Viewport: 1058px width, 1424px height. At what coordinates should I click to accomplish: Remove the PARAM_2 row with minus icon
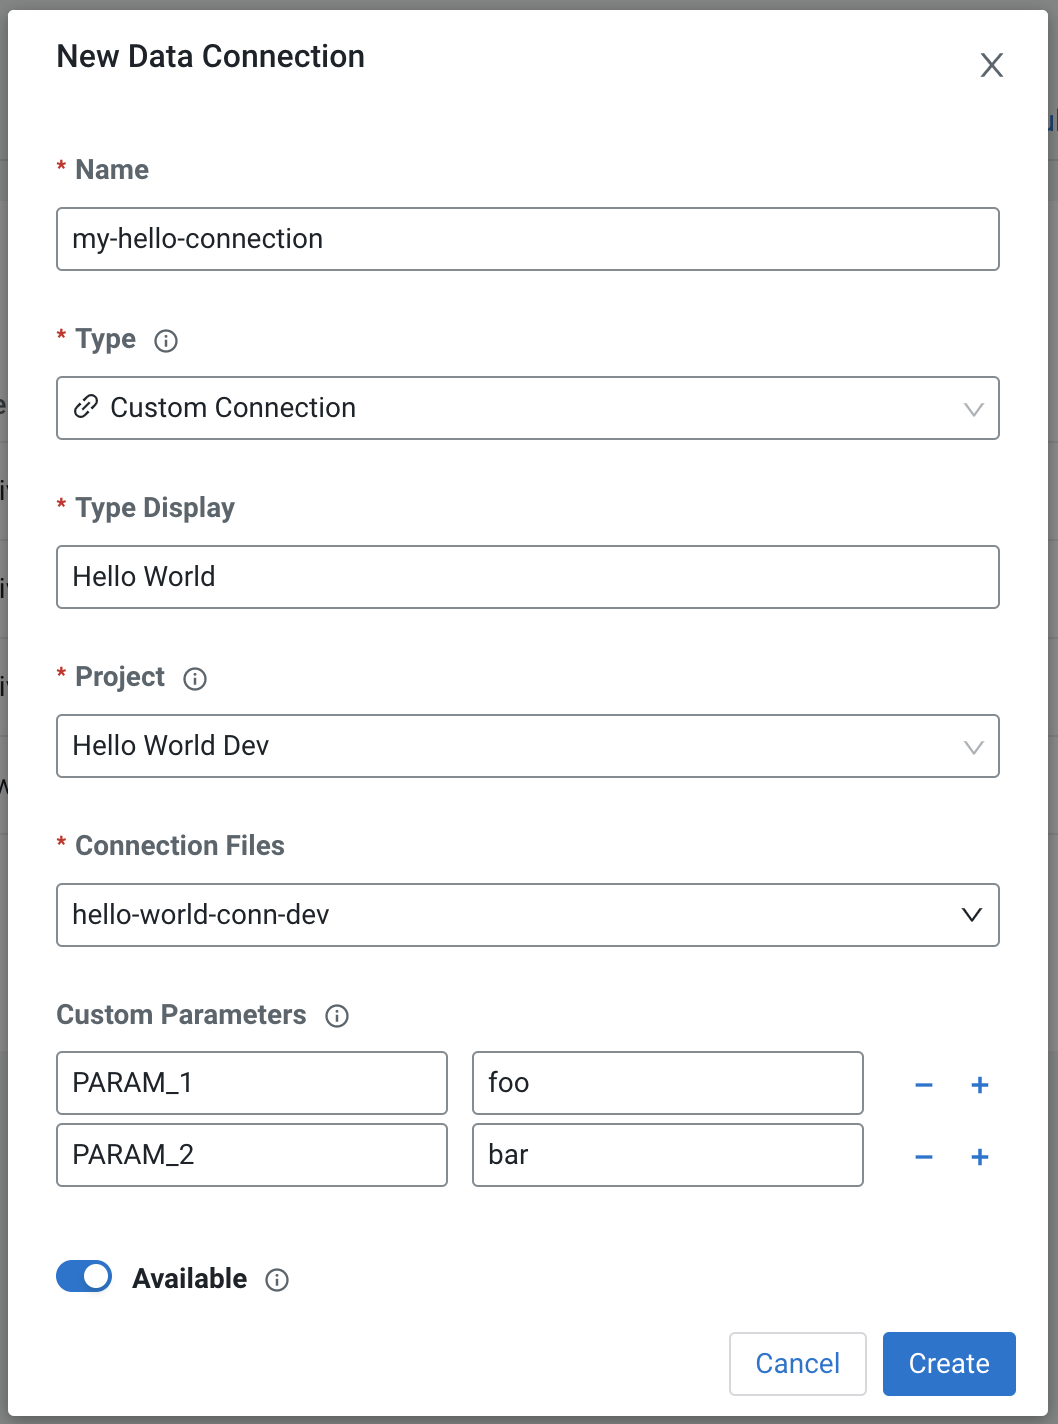pyautogui.click(x=924, y=1157)
